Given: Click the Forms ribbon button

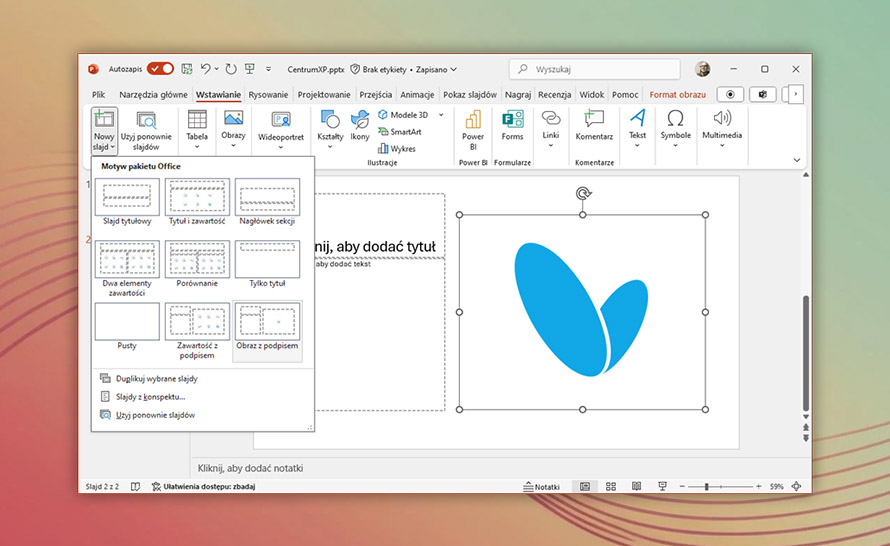Looking at the screenshot, I should pos(512,126).
